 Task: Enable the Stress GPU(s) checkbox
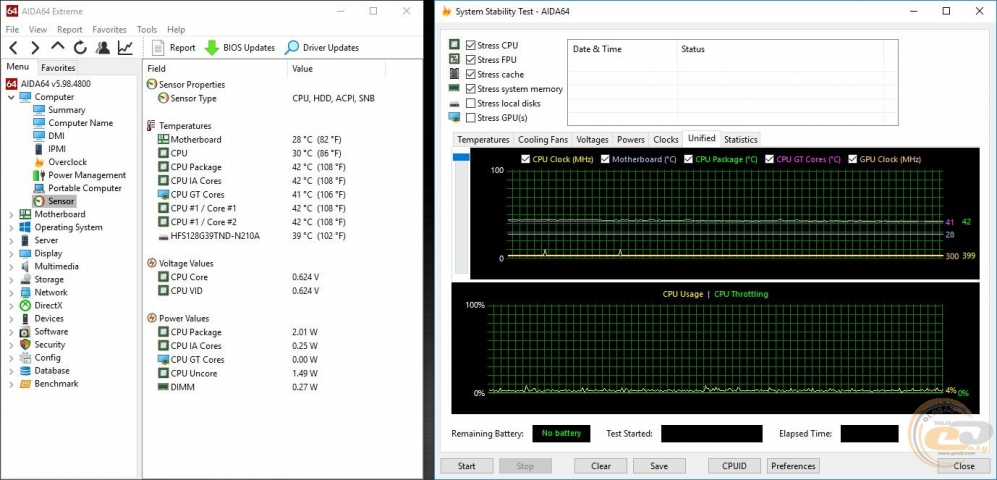pos(471,118)
